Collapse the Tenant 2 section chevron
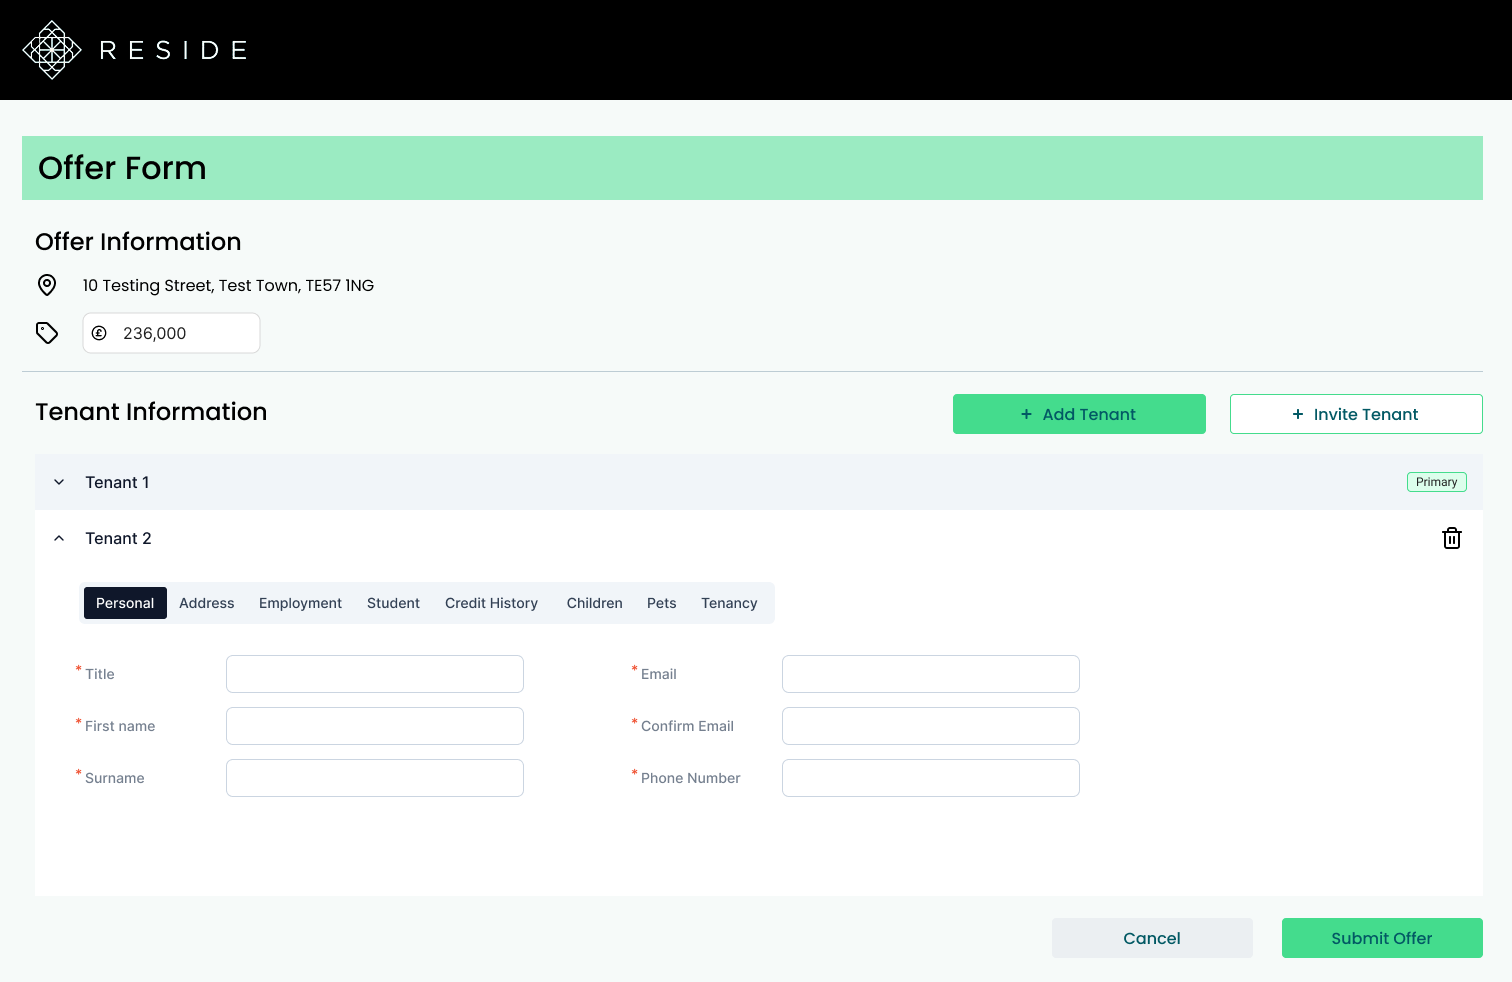Screen dimensions: 1512x982 (x=59, y=538)
